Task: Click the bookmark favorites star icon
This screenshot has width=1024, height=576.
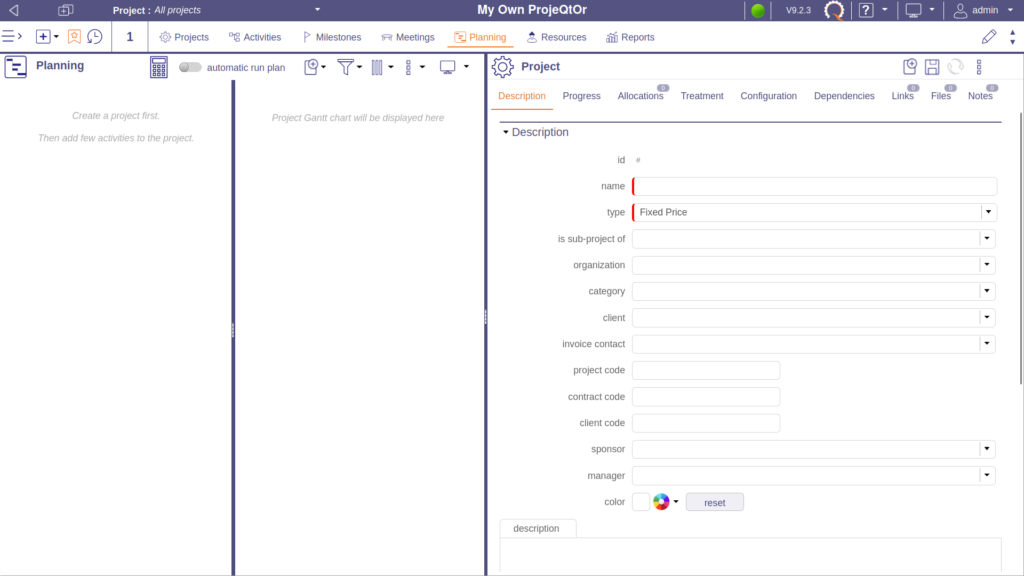Action: tap(74, 37)
